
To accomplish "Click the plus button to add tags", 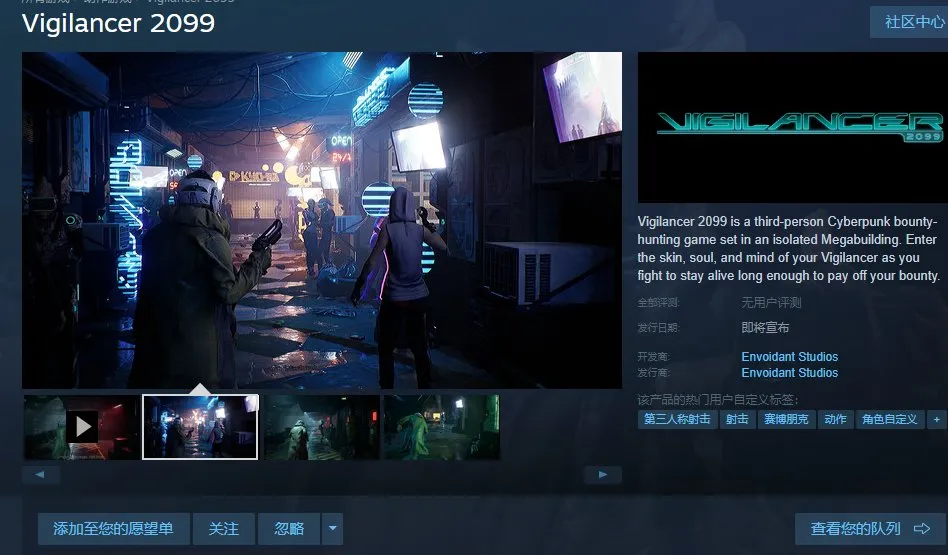I will pos(937,419).
